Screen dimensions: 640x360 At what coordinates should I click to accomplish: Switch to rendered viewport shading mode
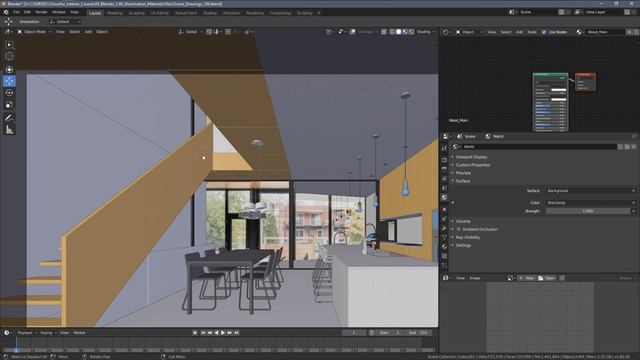click(x=411, y=31)
